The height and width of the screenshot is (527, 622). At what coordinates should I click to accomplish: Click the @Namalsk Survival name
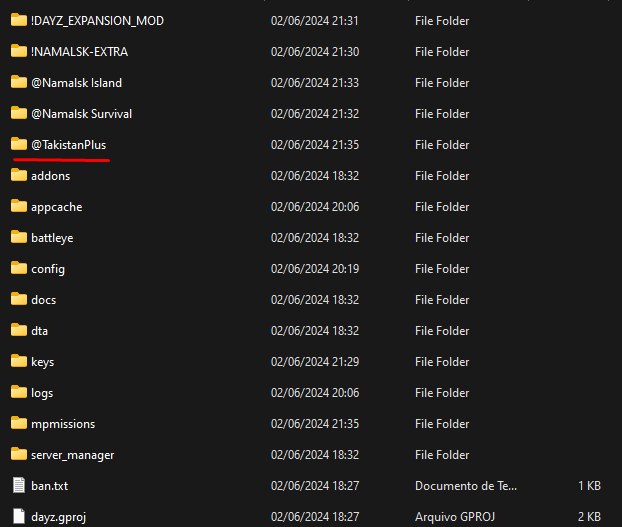point(82,114)
